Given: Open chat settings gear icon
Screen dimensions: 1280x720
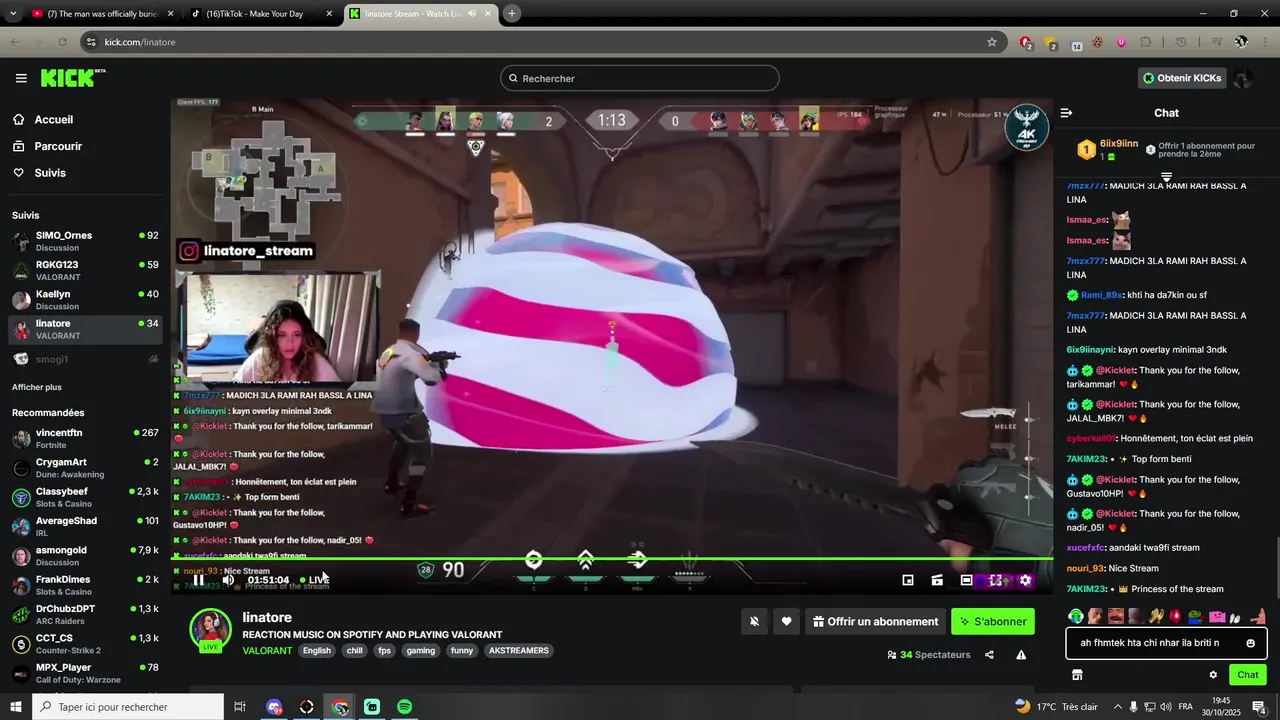Looking at the screenshot, I should point(1213,675).
